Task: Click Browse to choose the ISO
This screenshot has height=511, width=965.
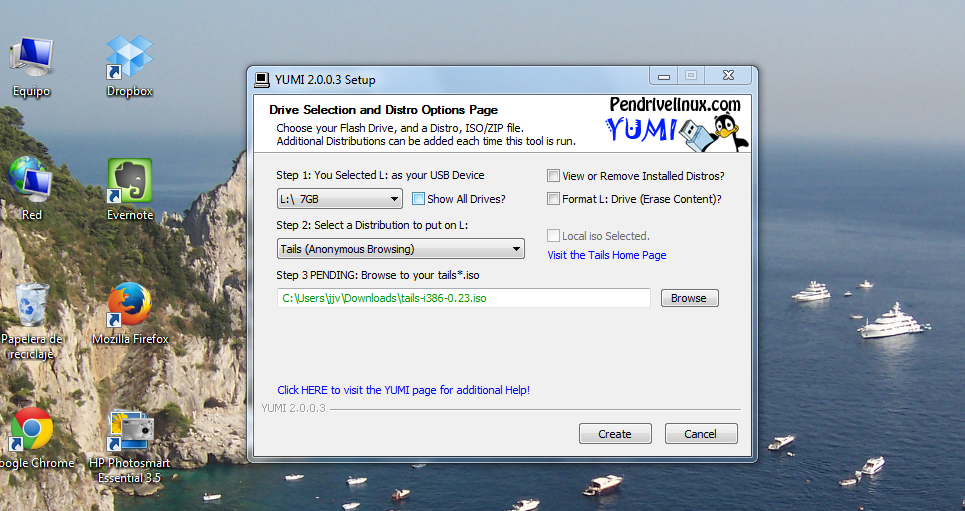Action: (x=689, y=298)
